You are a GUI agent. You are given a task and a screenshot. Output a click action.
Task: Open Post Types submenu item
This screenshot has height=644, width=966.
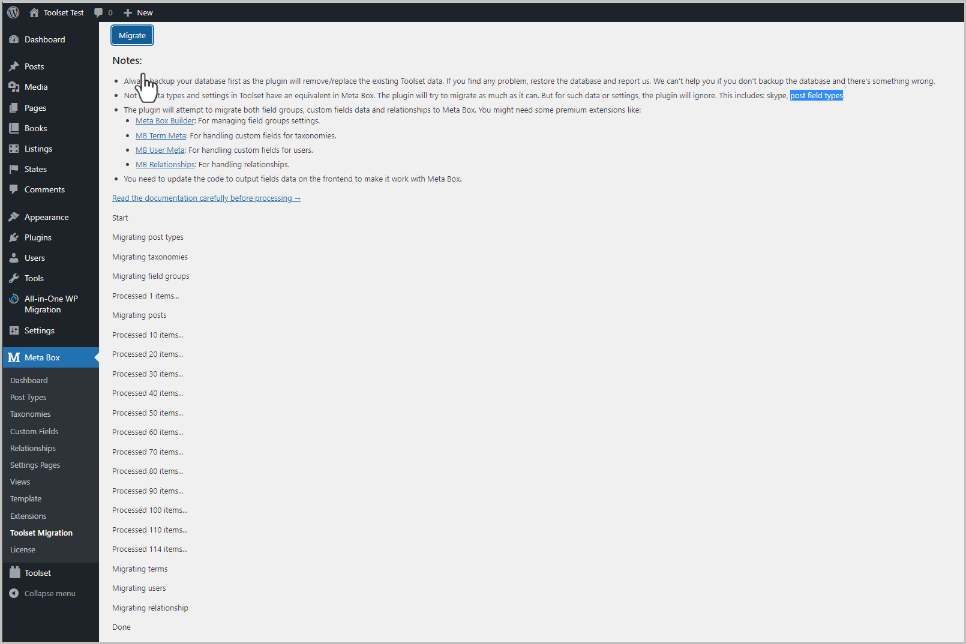coord(28,397)
